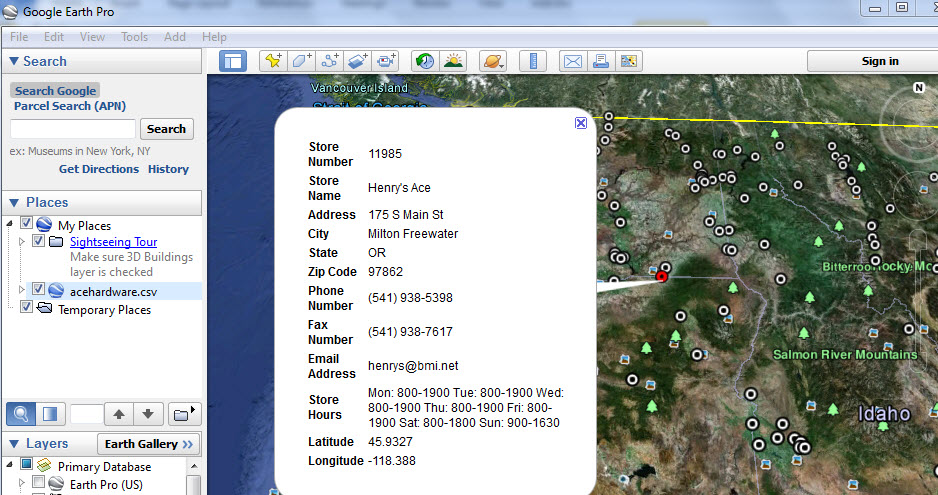Image resolution: width=938 pixels, height=495 pixels.
Task: Click the Search button
Action: pyautogui.click(x=166, y=129)
